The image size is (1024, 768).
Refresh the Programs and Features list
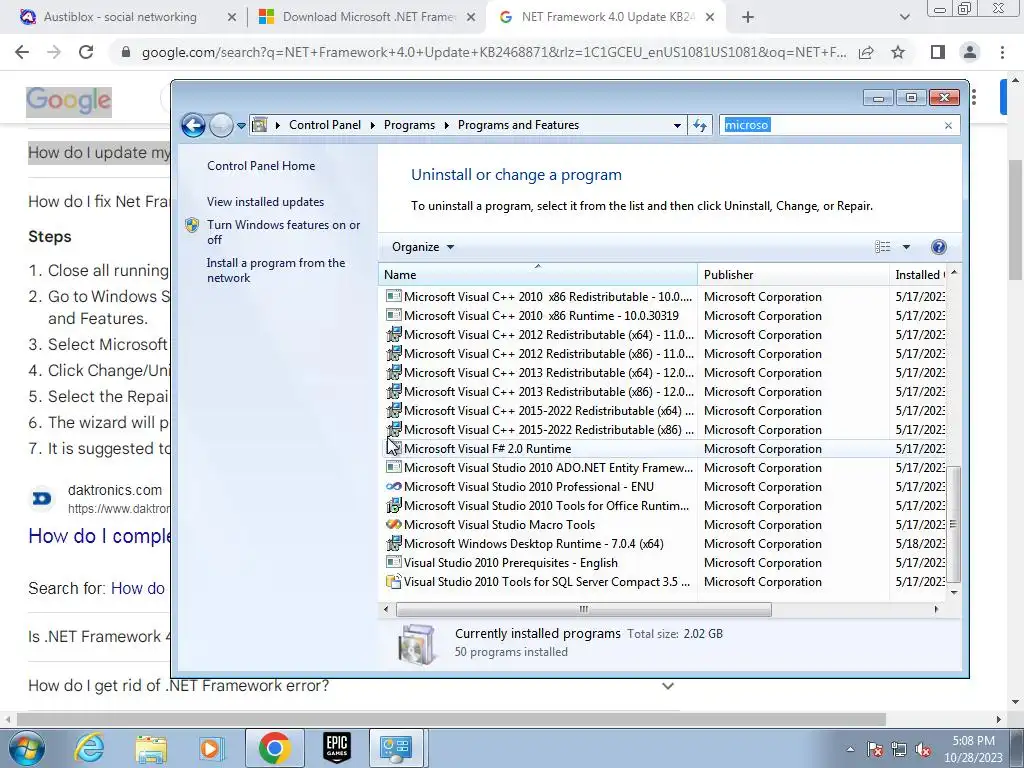click(x=699, y=125)
